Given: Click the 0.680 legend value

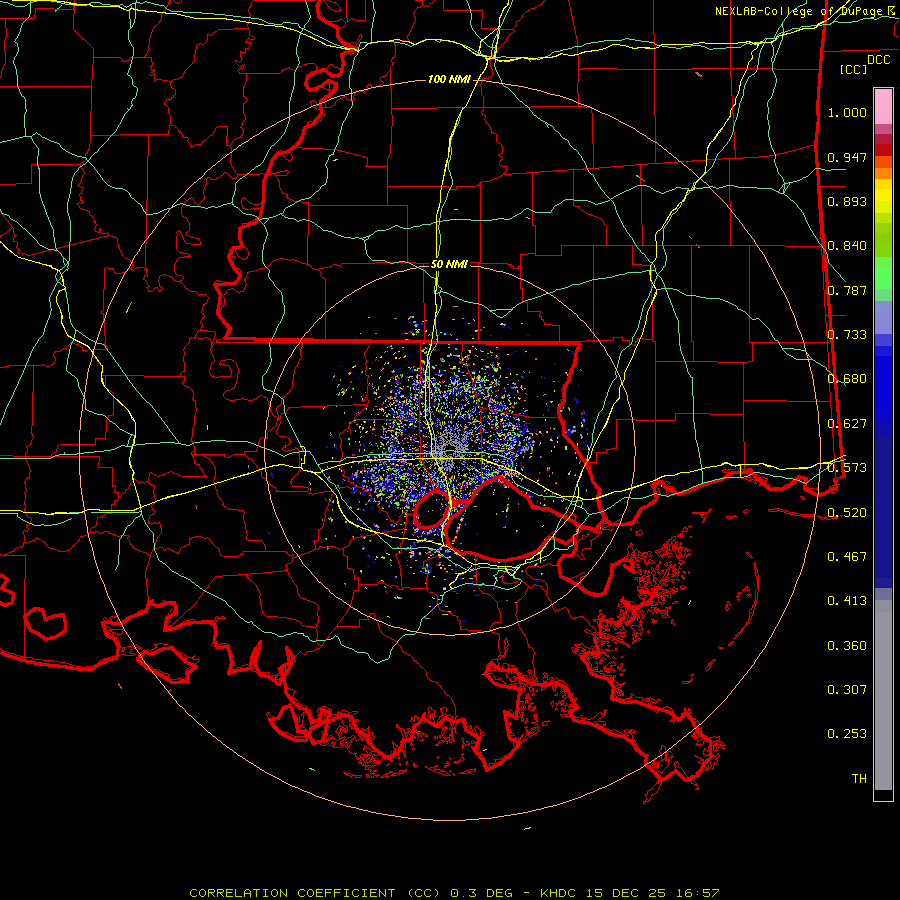Looking at the screenshot, I should 847,379.
